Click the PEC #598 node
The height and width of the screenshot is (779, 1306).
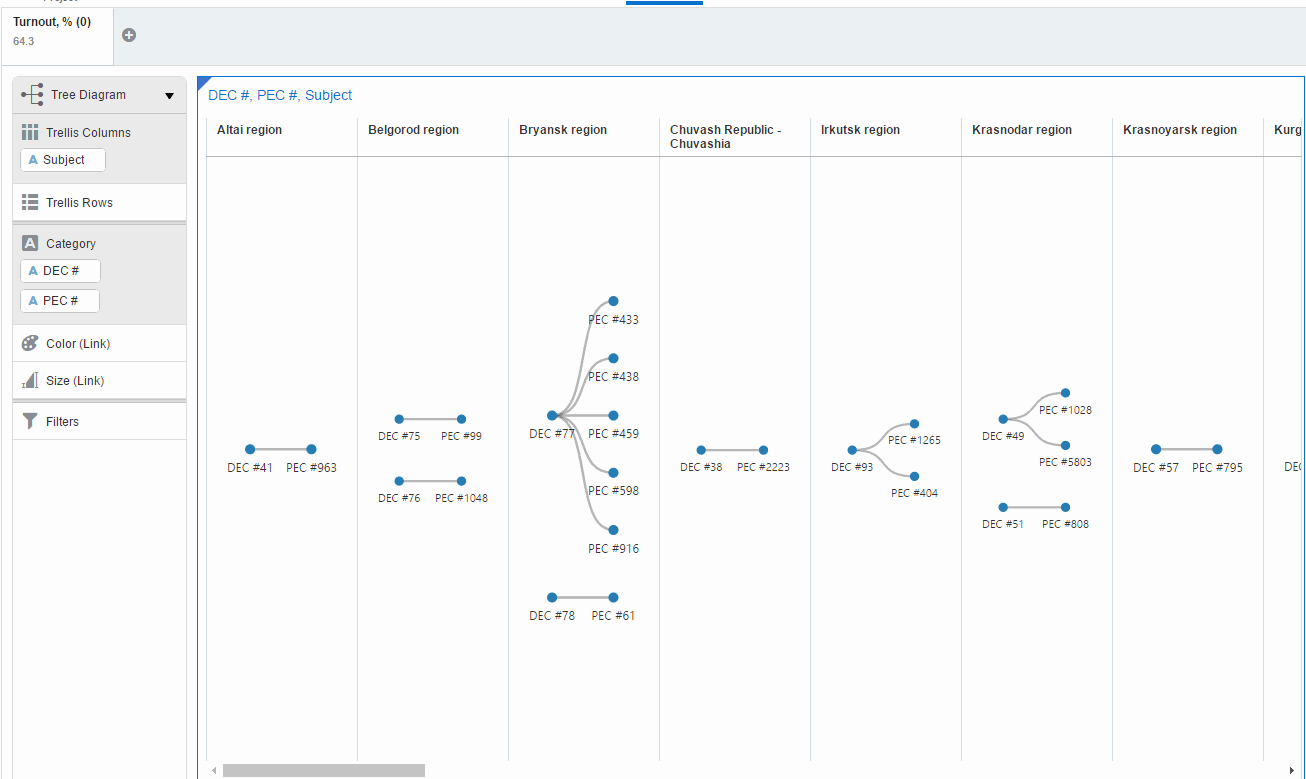coord(613,472)
